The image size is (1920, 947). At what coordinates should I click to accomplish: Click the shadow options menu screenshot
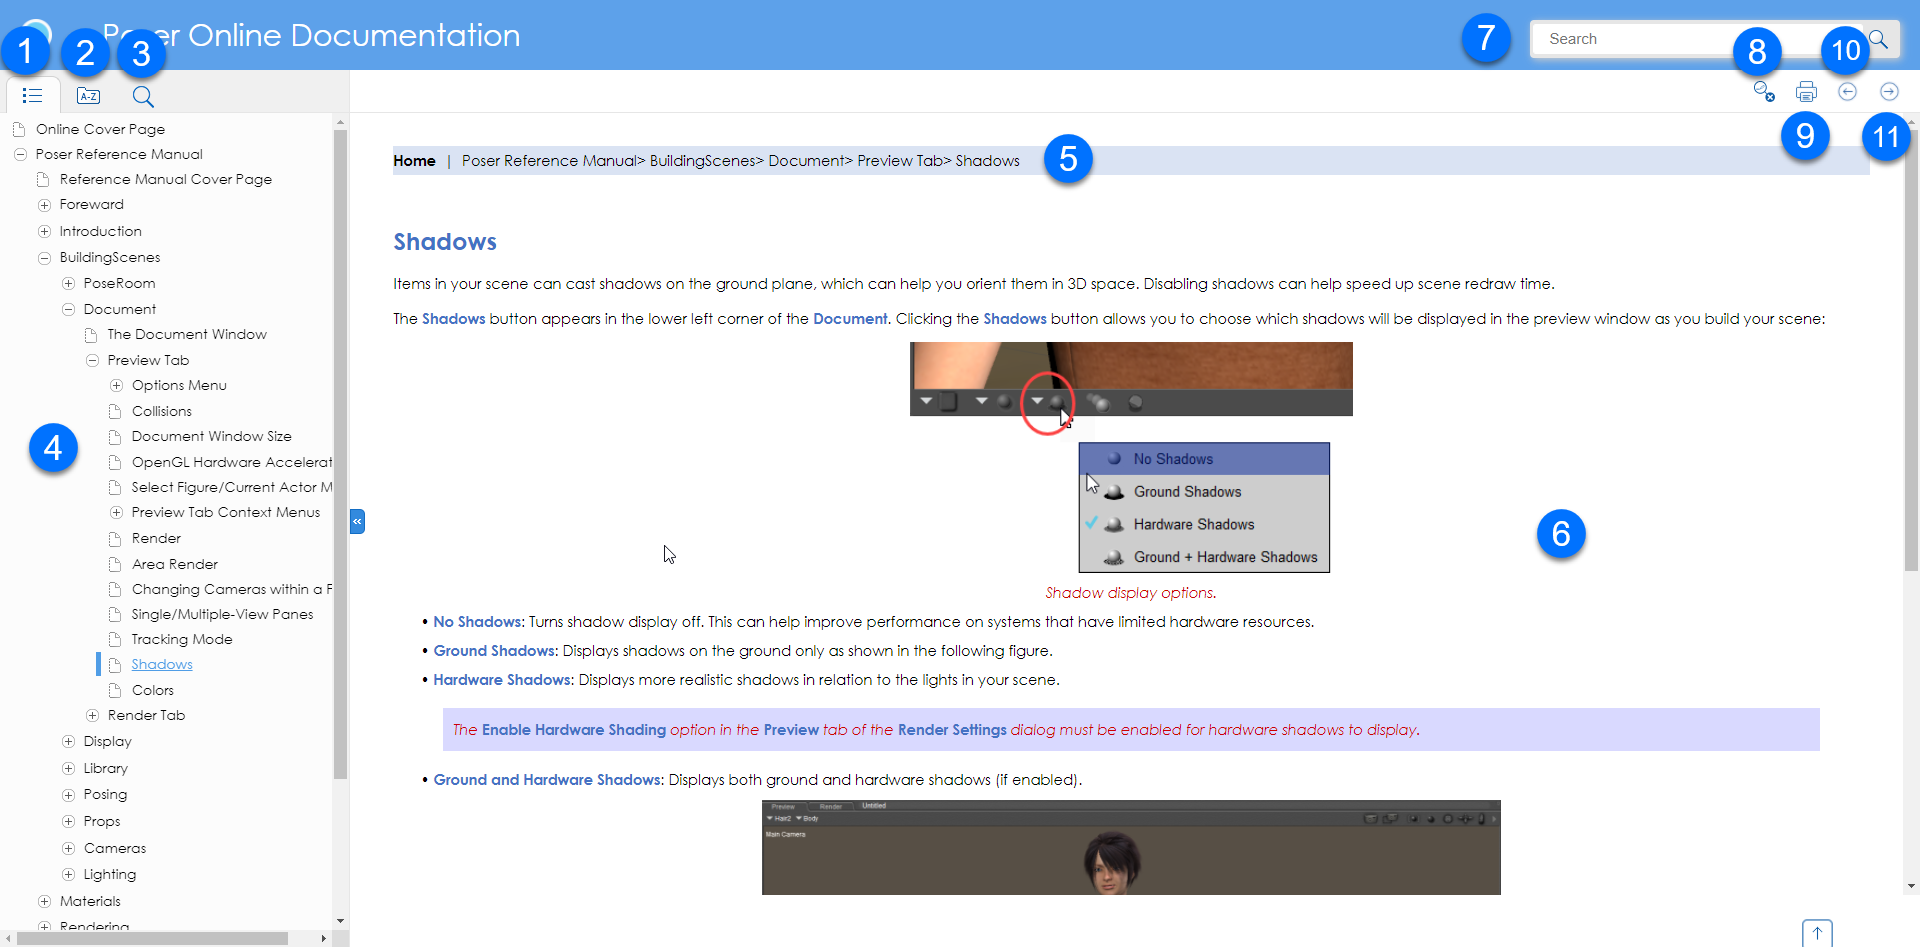click(x=1204, y=508)
